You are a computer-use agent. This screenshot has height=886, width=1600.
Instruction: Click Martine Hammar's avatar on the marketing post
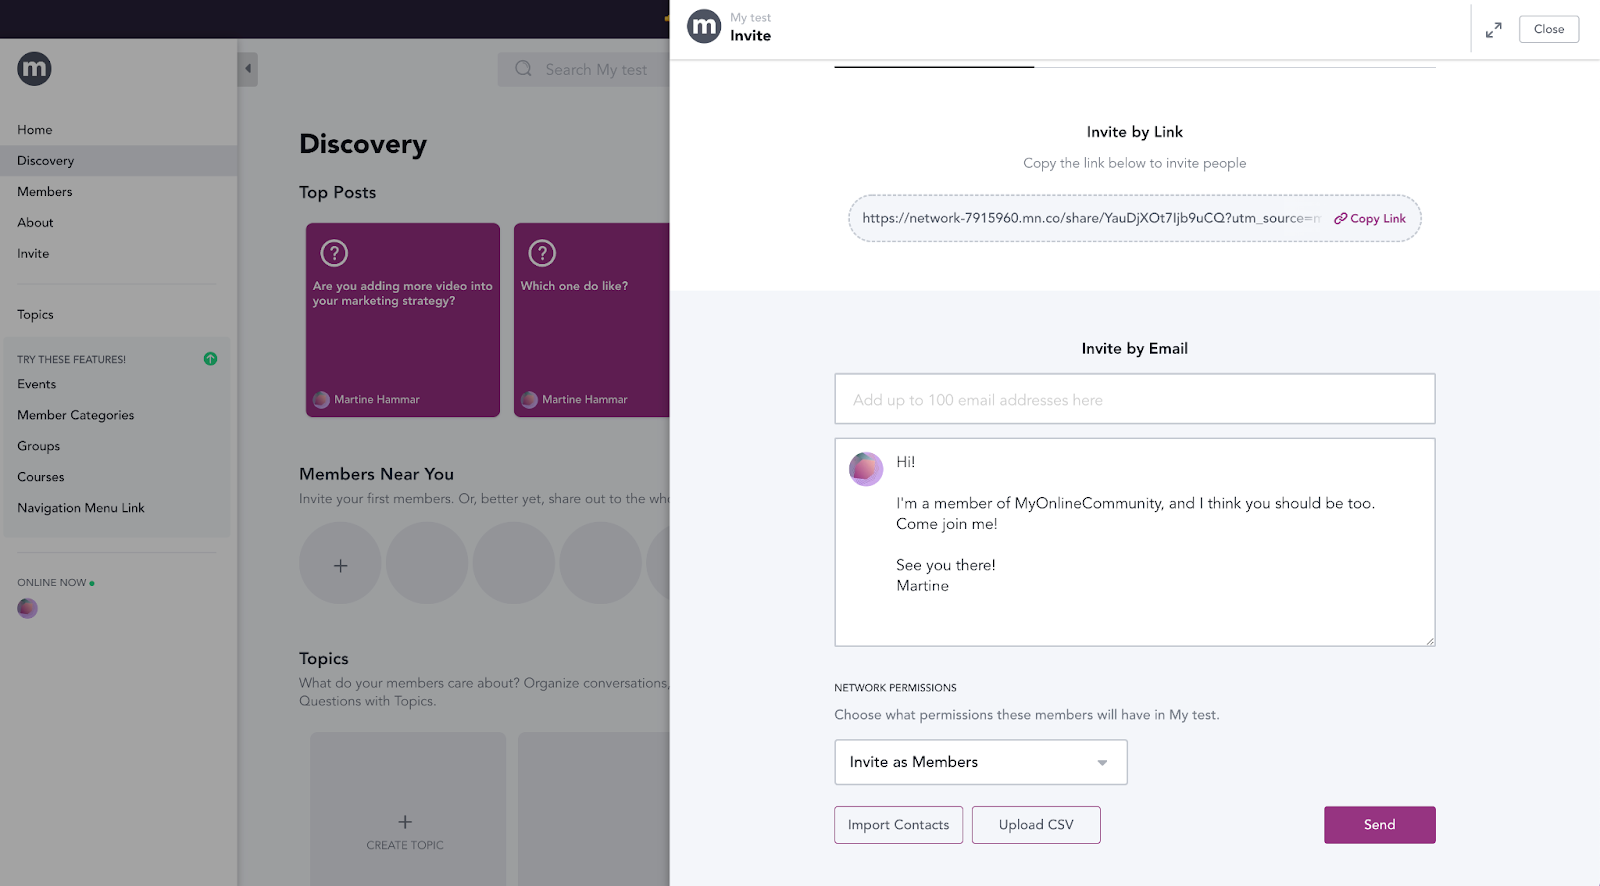coord(321,399)
